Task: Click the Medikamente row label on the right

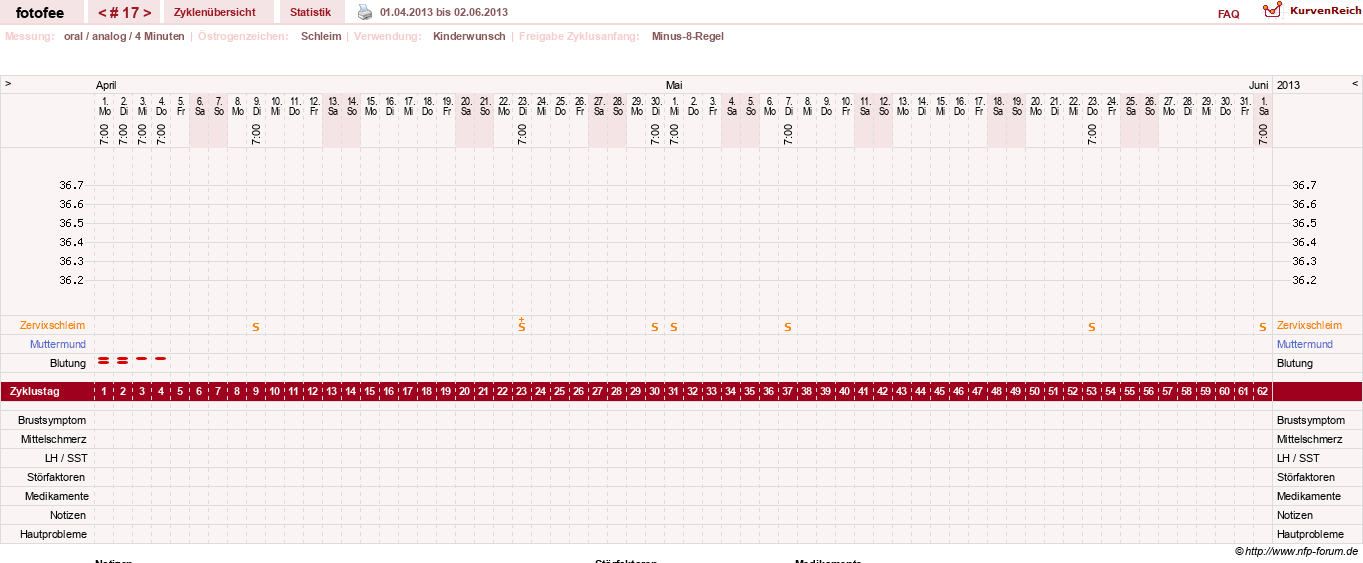Action: (x=1309, y=497)
